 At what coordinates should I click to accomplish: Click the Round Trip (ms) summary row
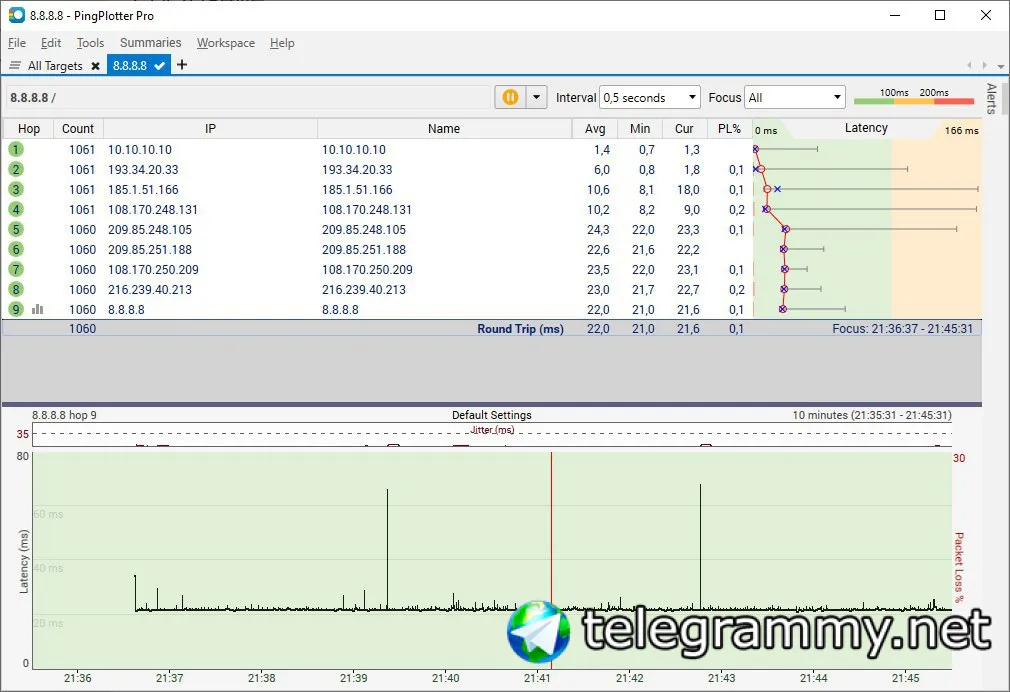(x=492, y=329)
